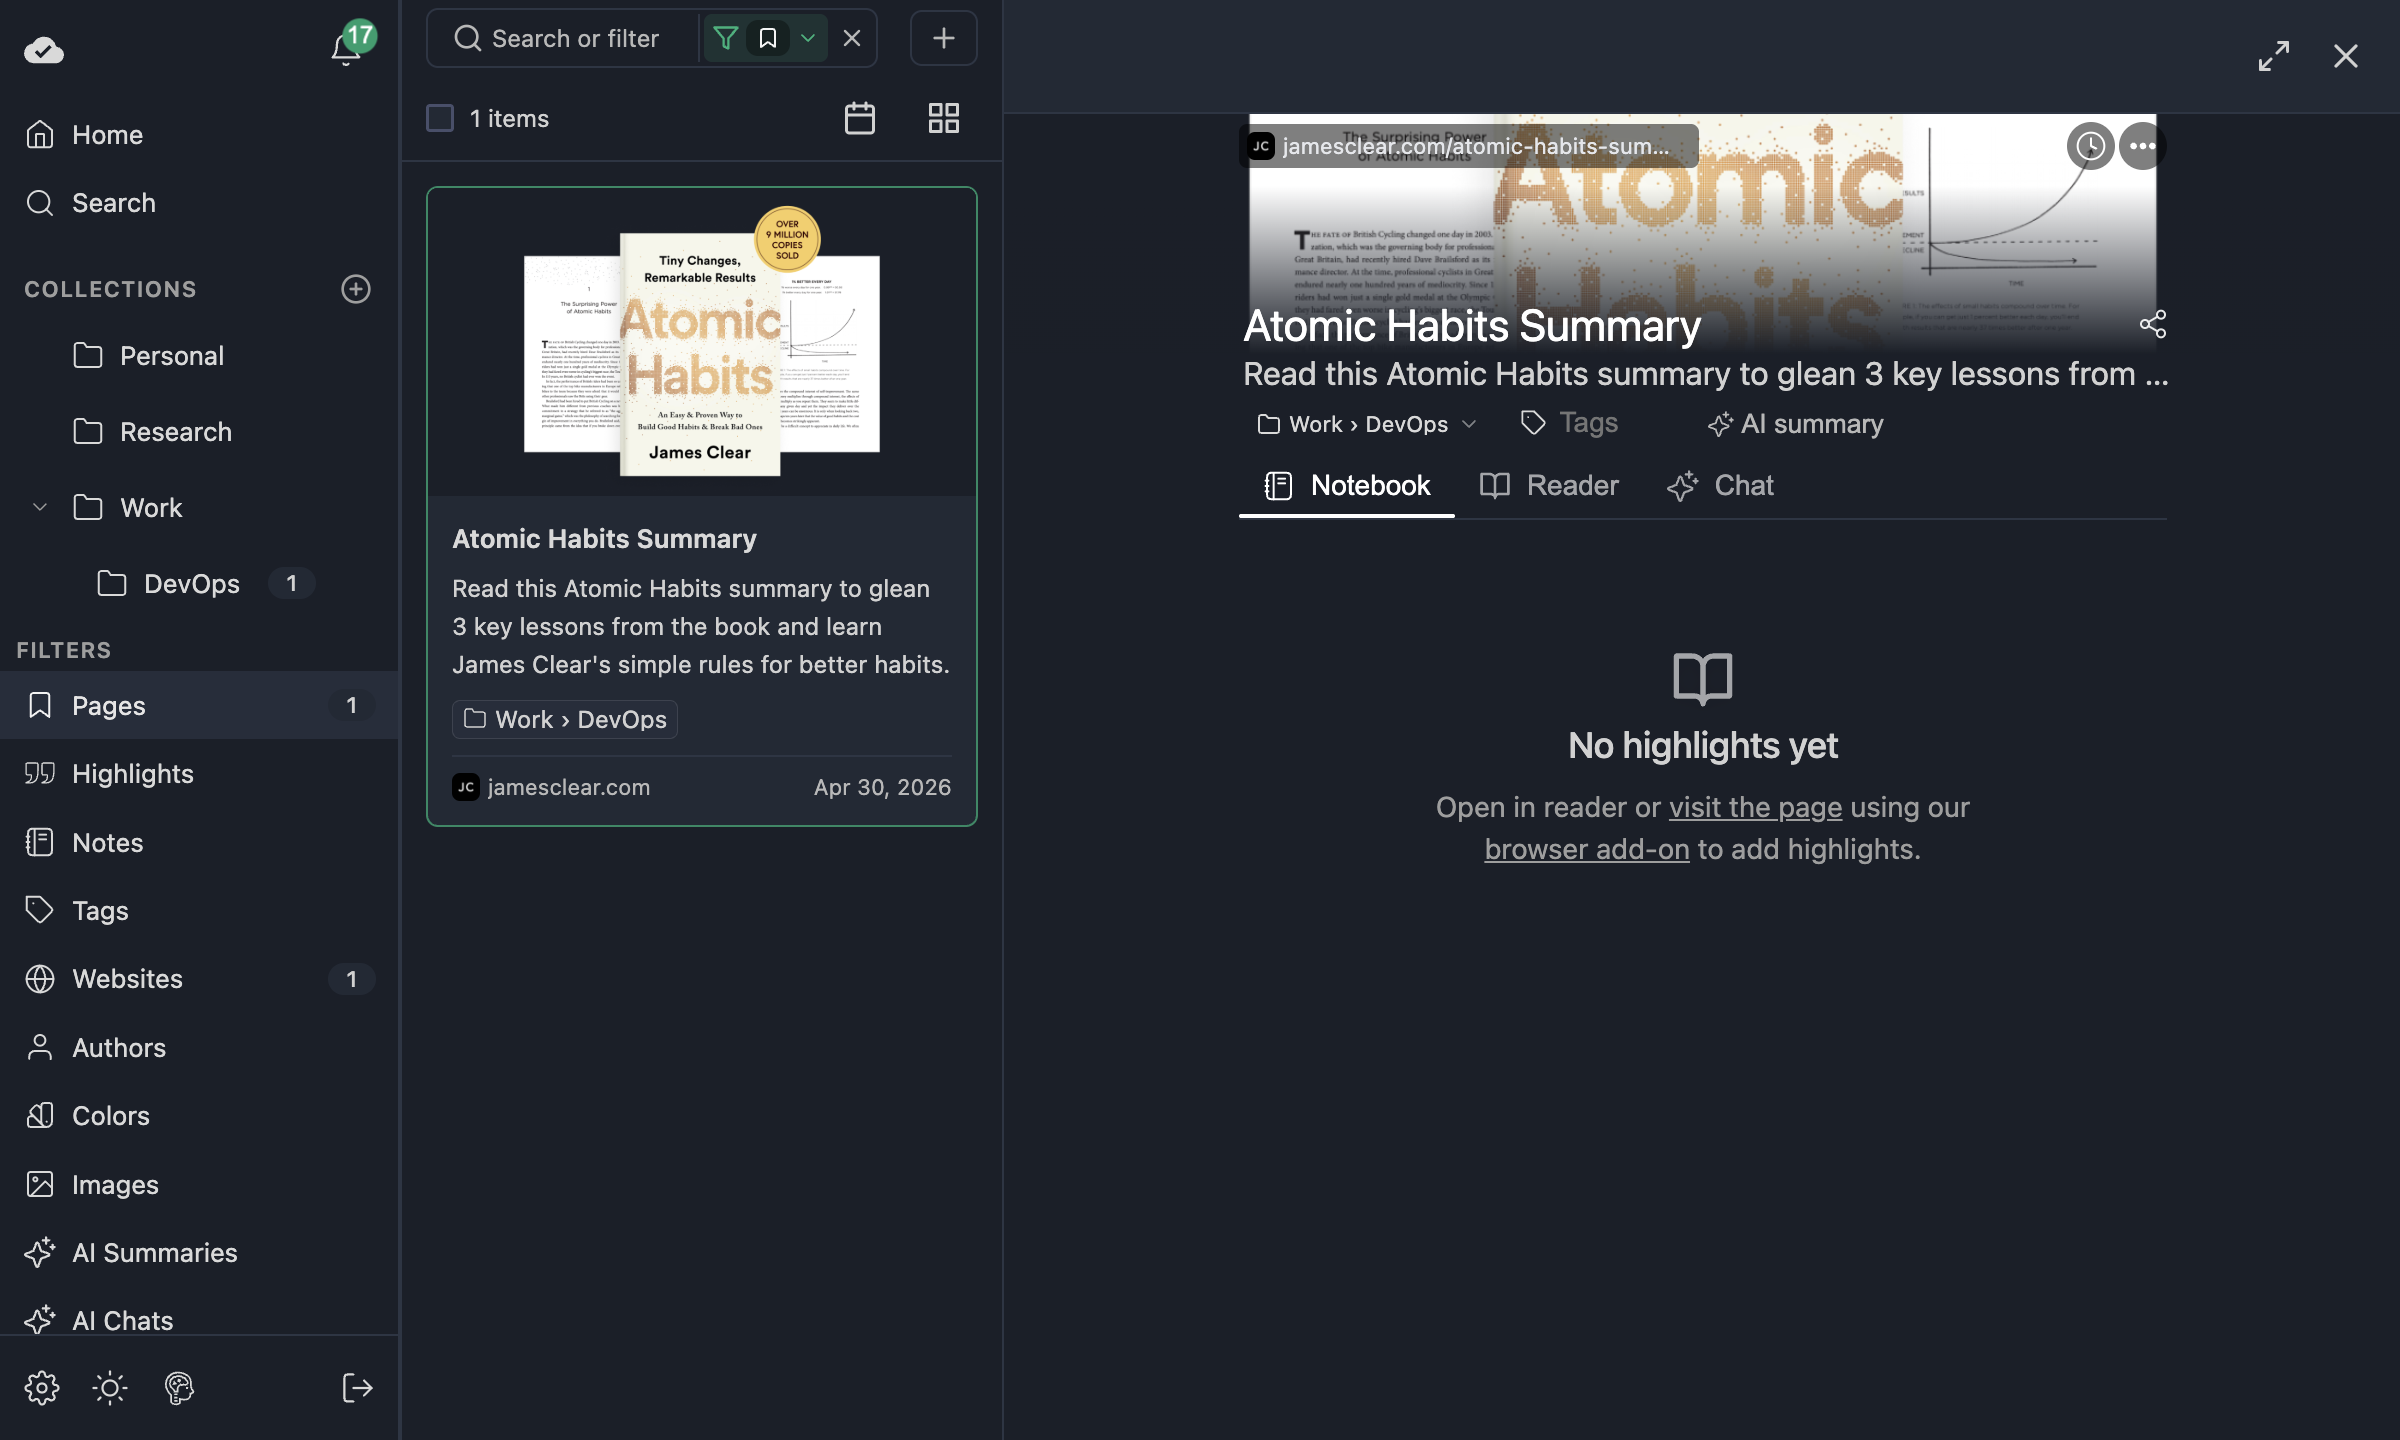Click the Work › DevOps tag on card
Image resolution: width=2400 pixels, height=1440 pixels.
565,719
